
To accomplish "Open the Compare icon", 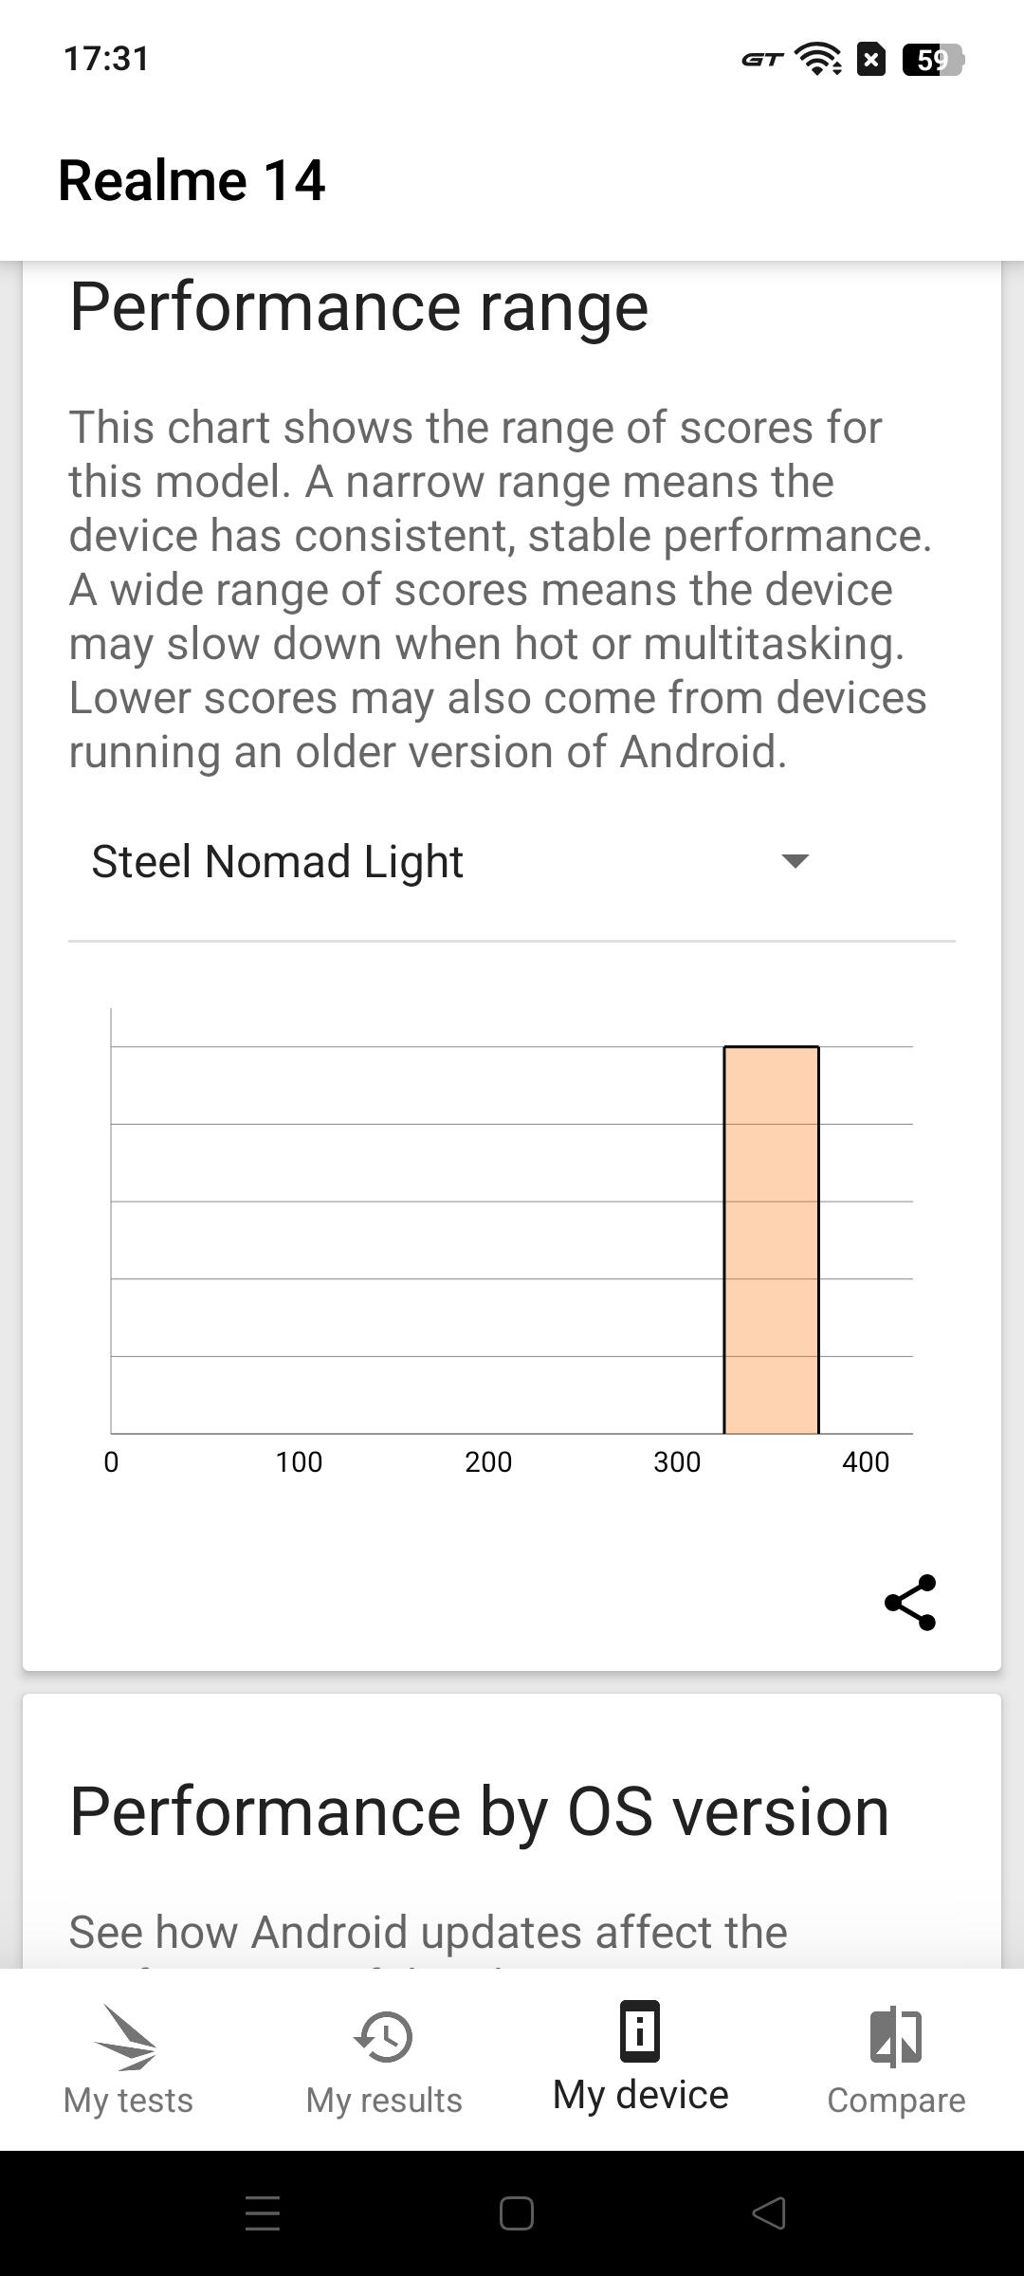I will click(896, 2036).
